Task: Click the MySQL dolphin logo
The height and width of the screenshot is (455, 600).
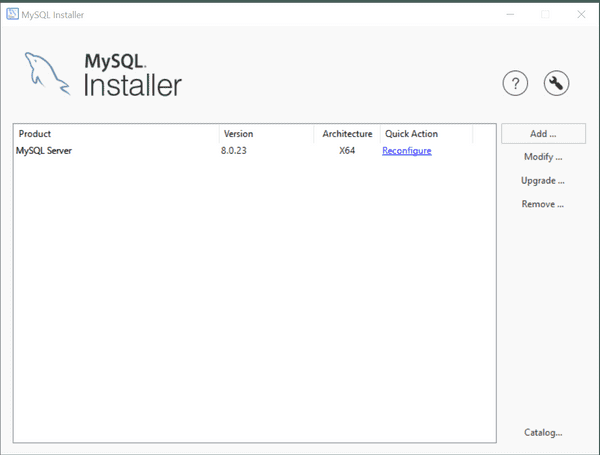Action: (48, 74)
